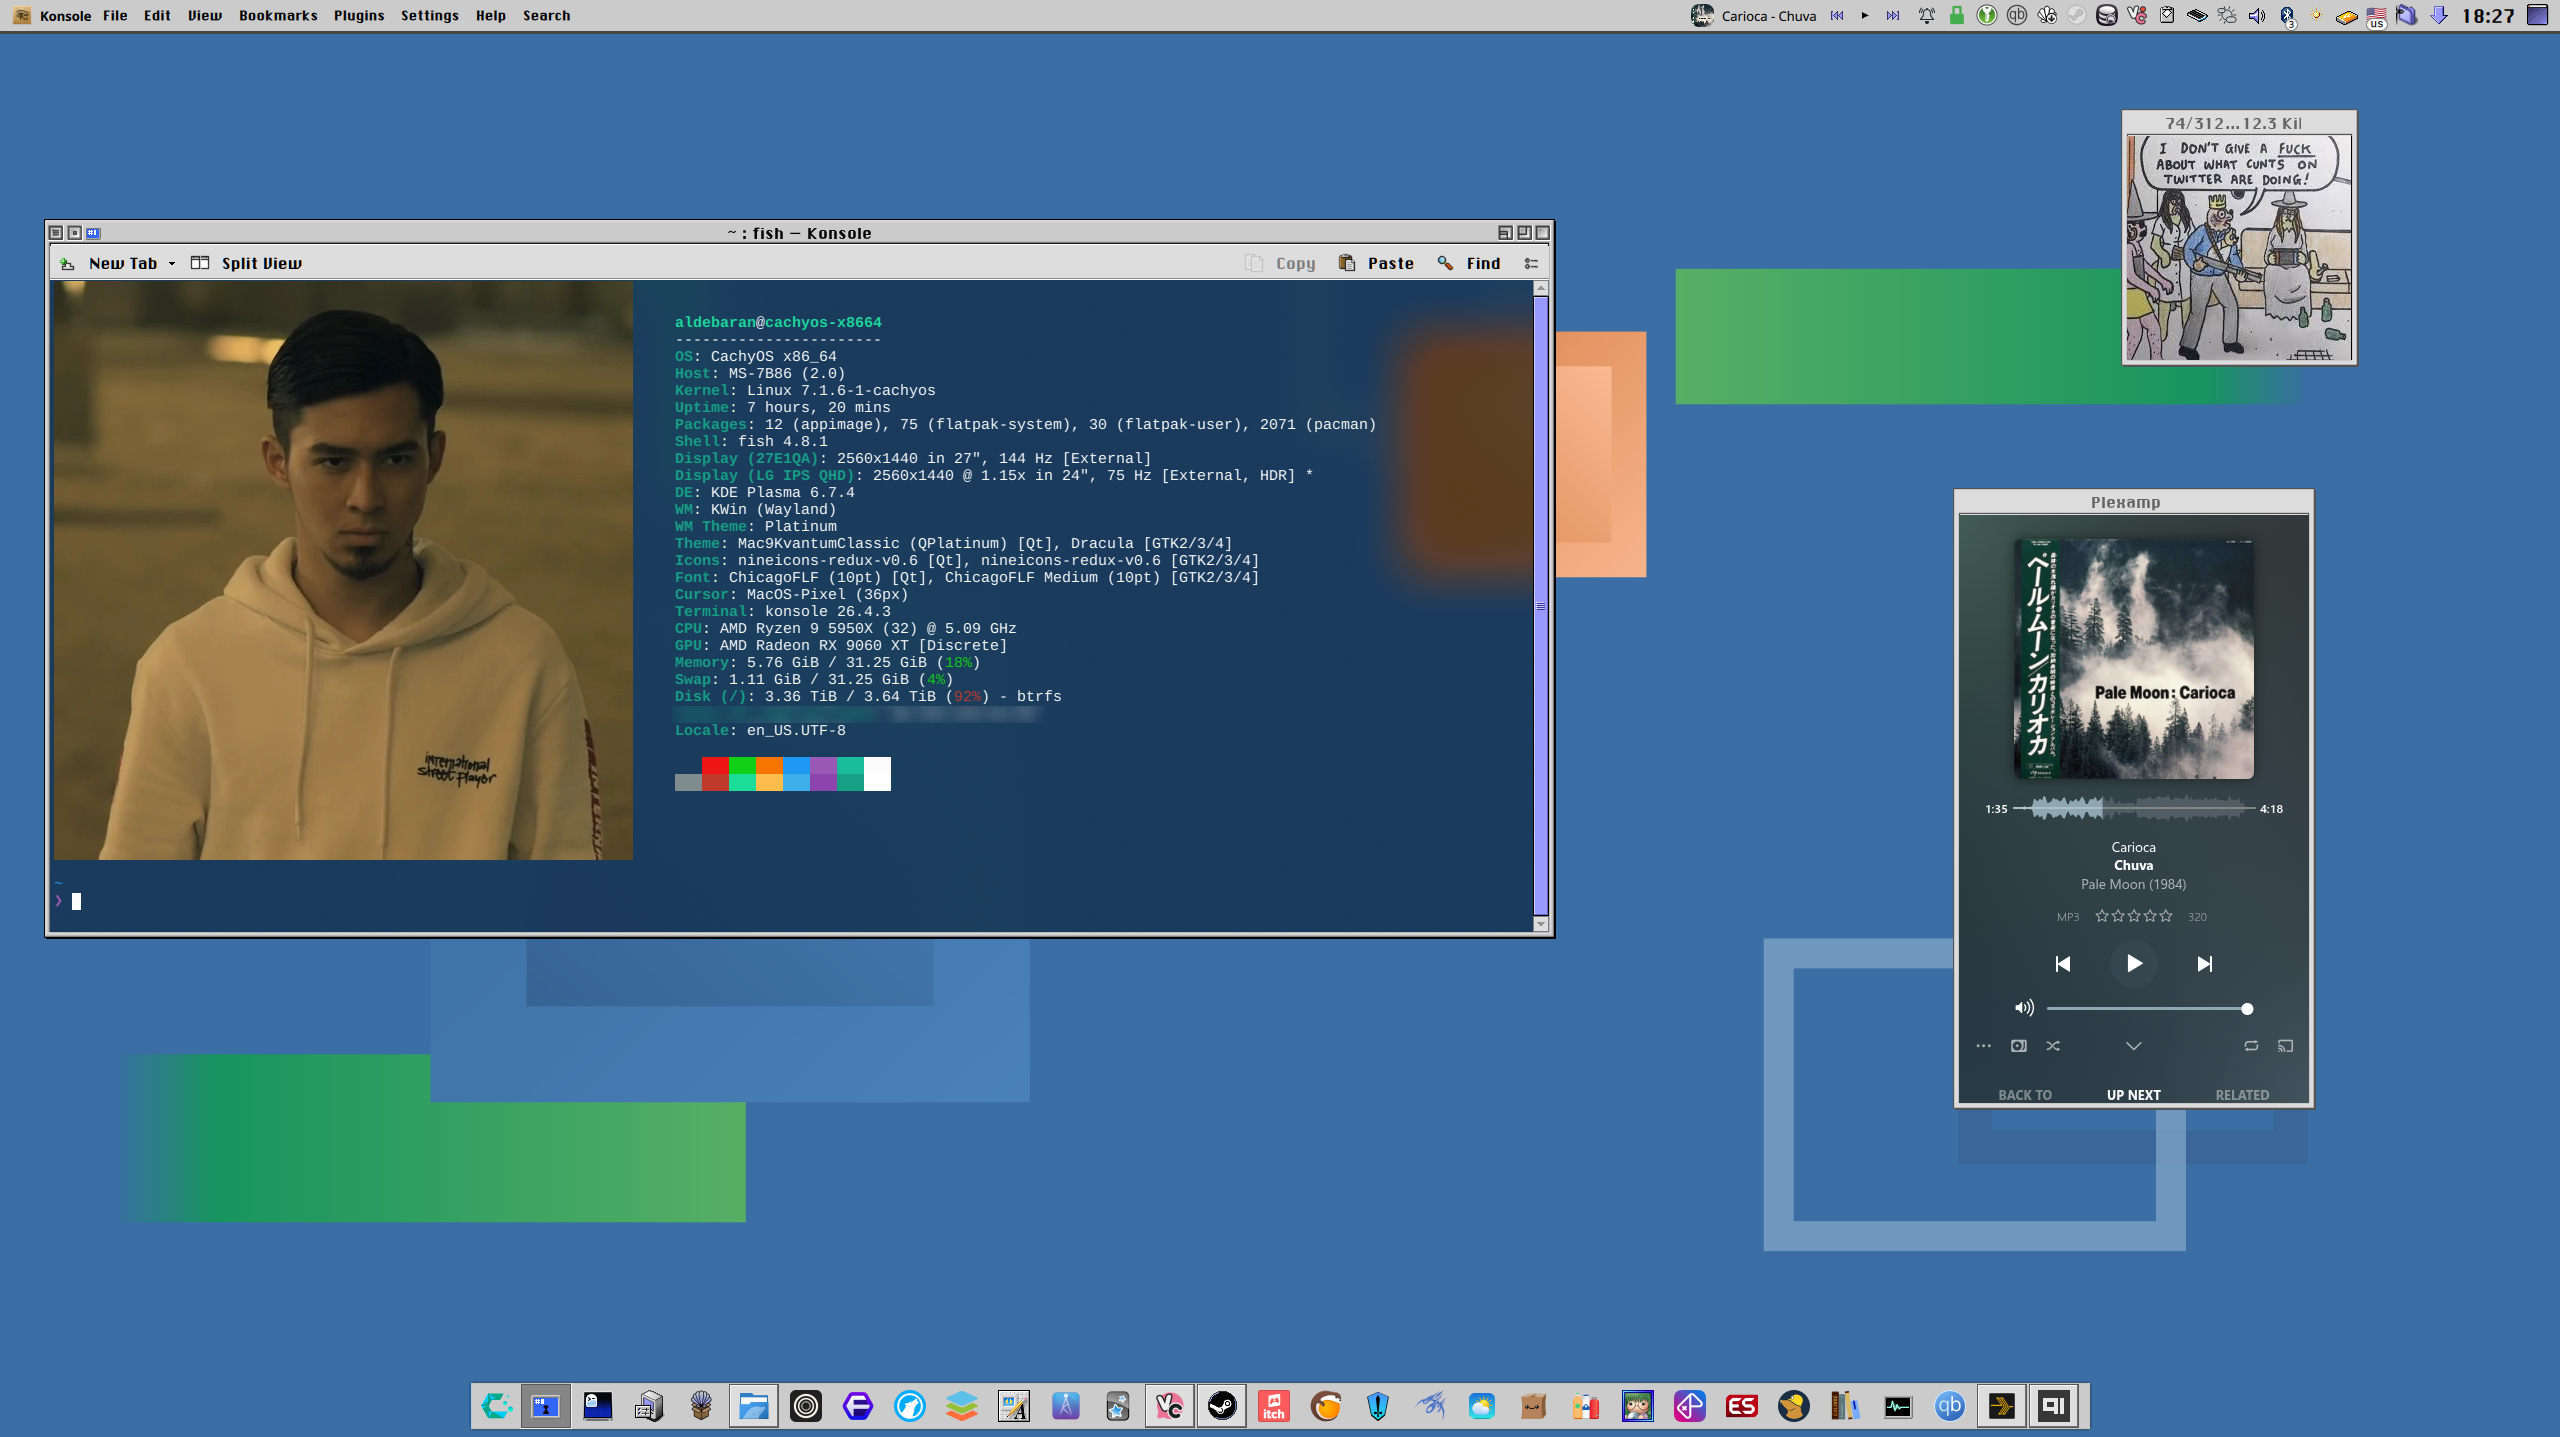2560x1437 pixels.
Task: Click the green lock tray icon
Action: tap(1957, 16)
